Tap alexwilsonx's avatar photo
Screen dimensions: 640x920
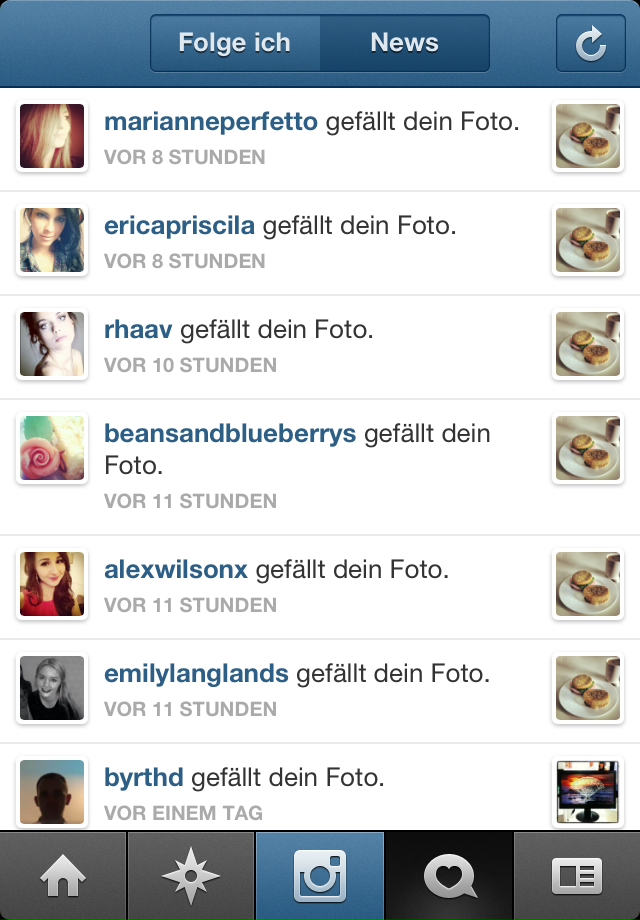pyautogui.click(x=52, y=584)
